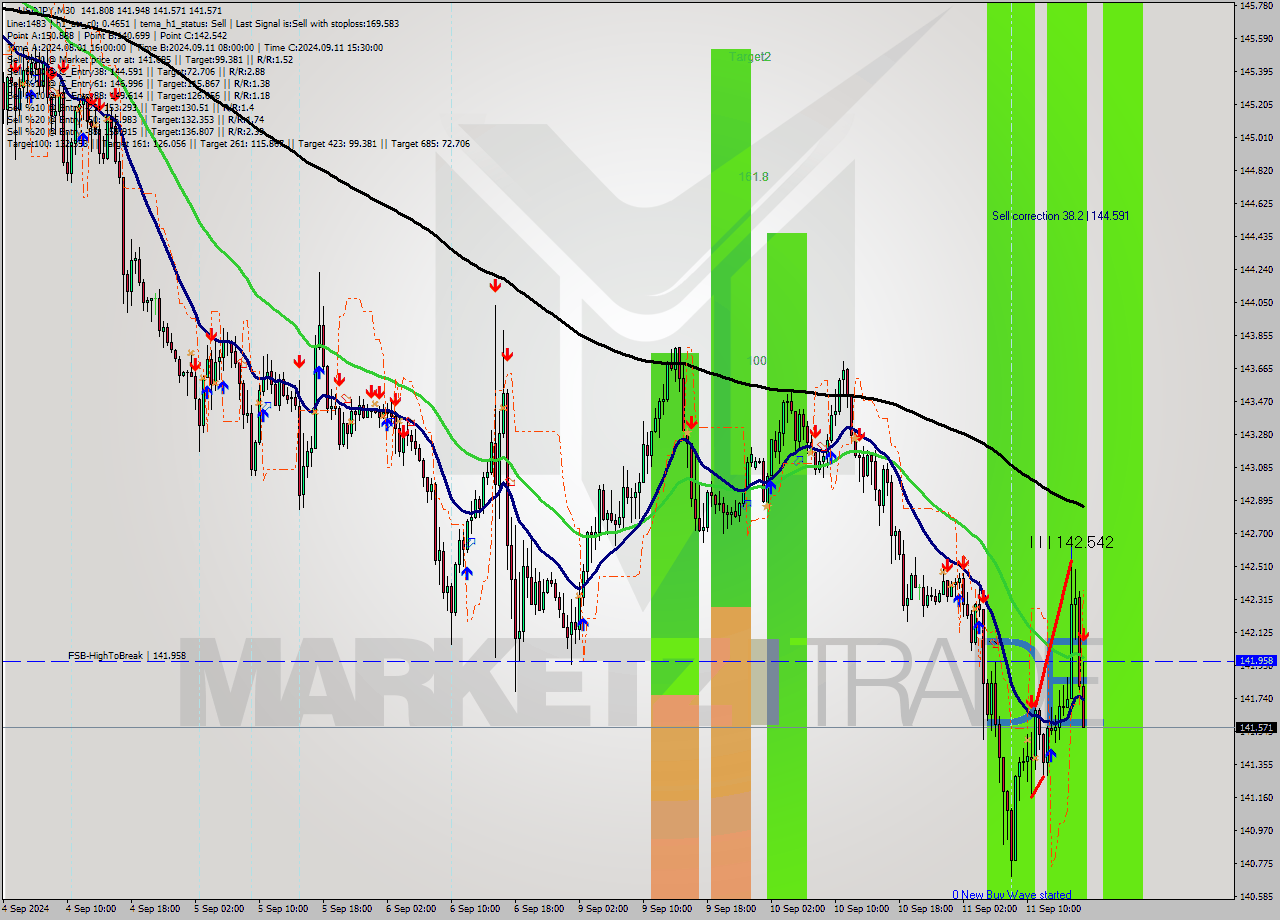Select the highlighted current price tag 141.571
Screen dimensions: 1280x920
click(x=1256, y=728)
